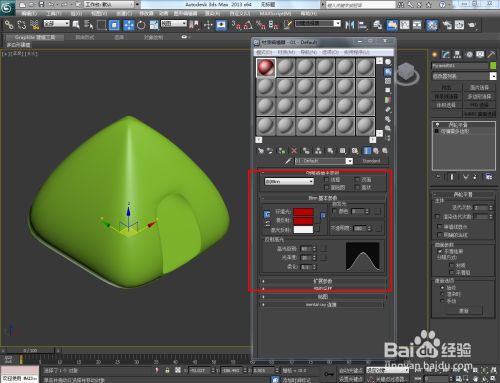The image size is (500, 383).
Task: Enable the 双面 two-sided checkbox
Action: [x=357, y=180]
